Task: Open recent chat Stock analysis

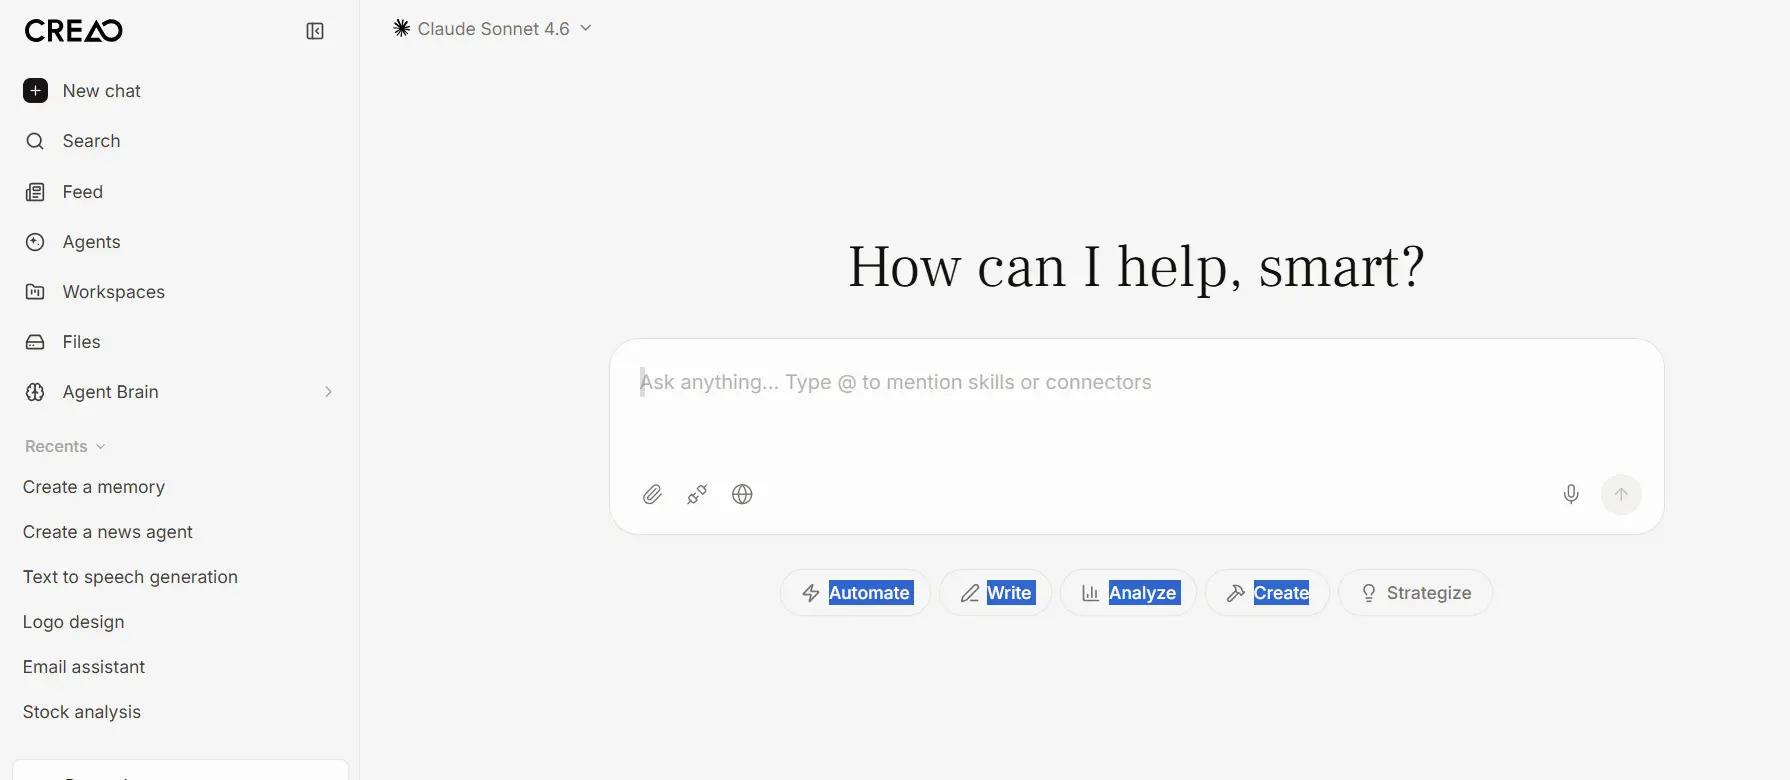Action: tap(82, 712)
